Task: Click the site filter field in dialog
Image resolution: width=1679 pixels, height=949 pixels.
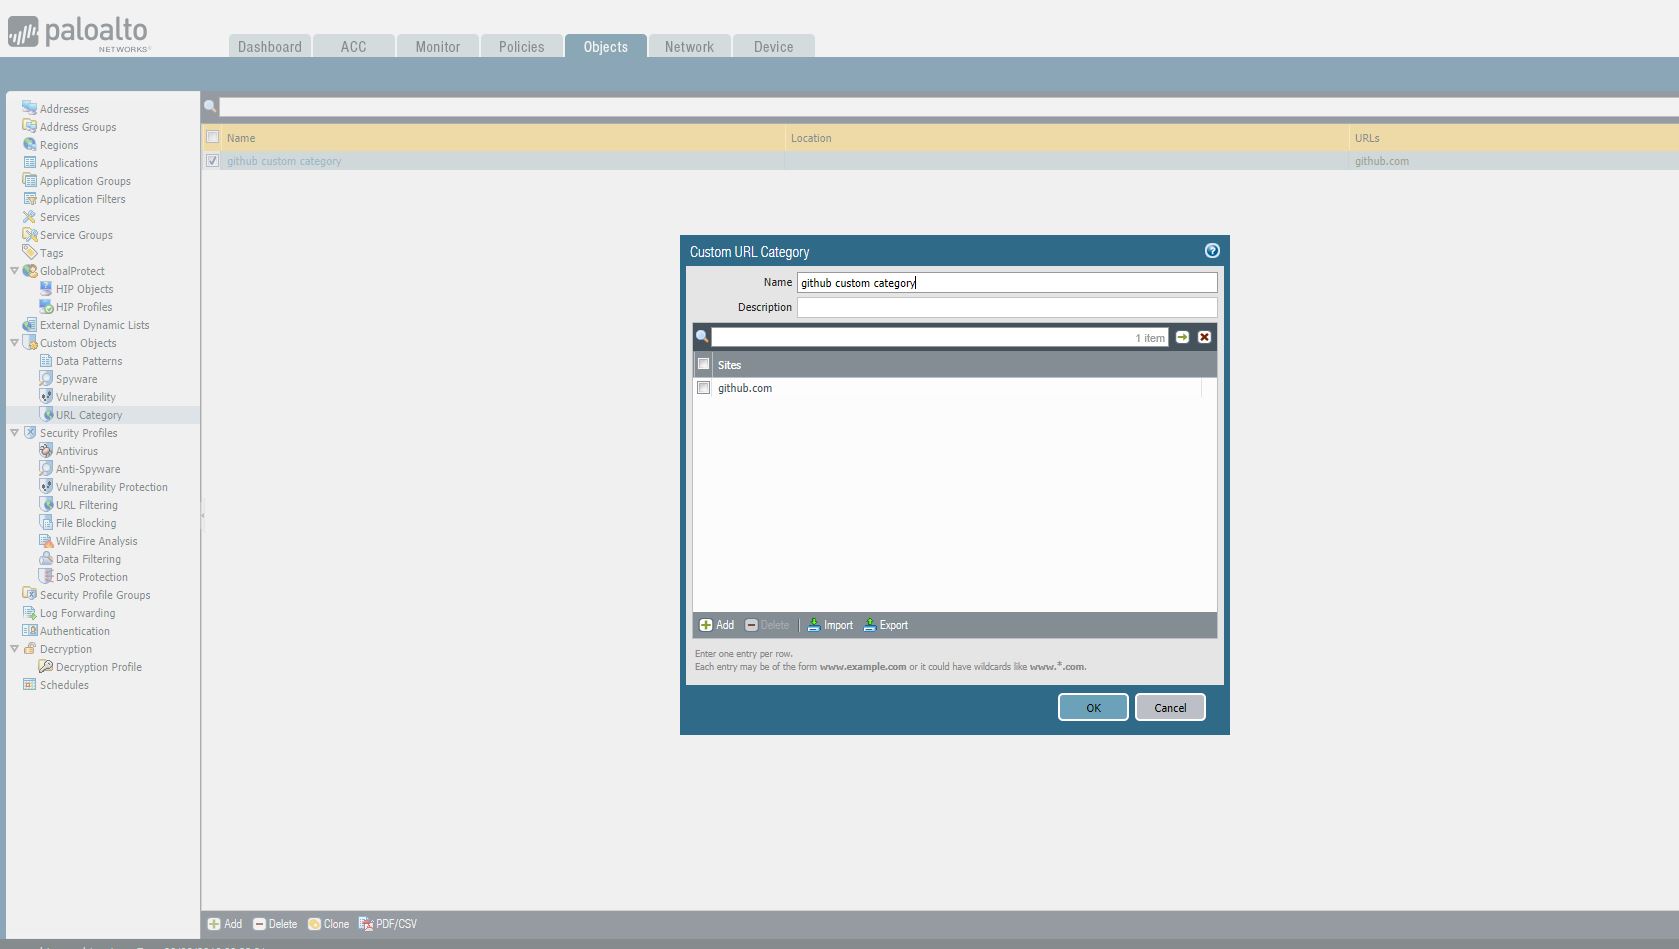Action: tap(940, 337)
